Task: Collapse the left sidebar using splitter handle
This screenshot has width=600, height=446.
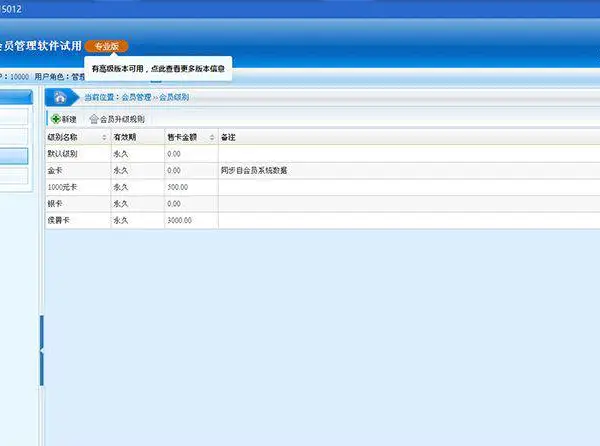Action: click(x=42, y=350)
